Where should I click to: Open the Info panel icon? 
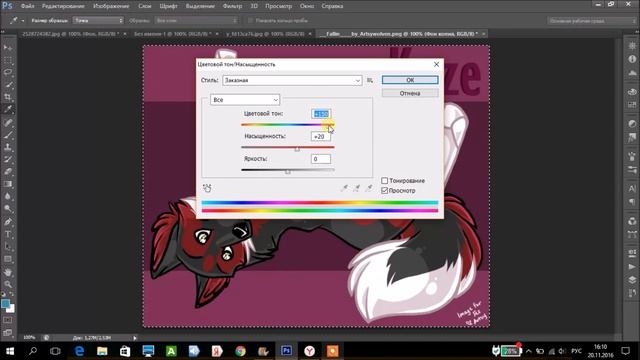point(632,59)
